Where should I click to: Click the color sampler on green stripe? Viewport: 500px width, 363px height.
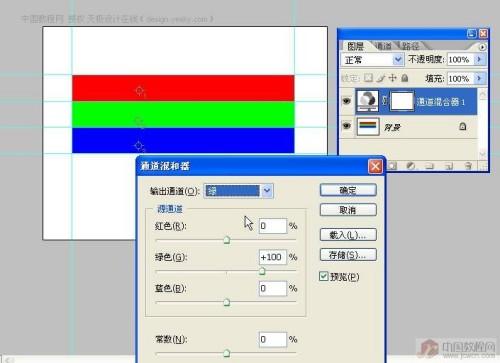point(139,122)
